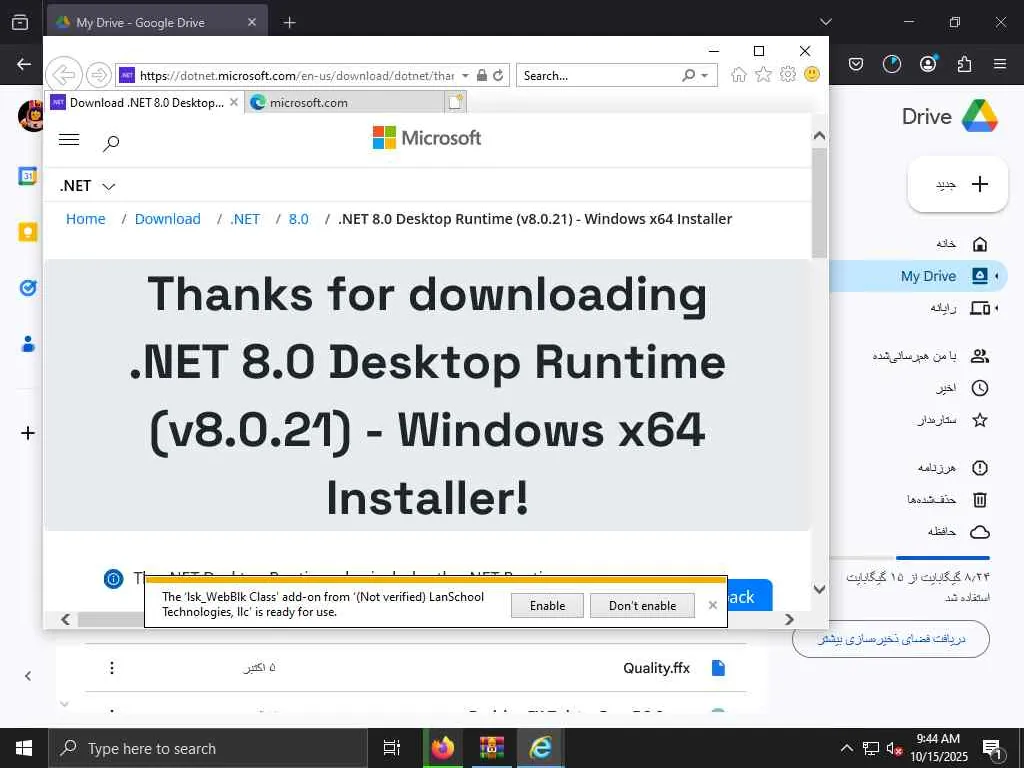Image resolution: width=1024 pixels, height=768 pixels.
Task: Open Recent item with clock icon
Action: coord(961,388)
